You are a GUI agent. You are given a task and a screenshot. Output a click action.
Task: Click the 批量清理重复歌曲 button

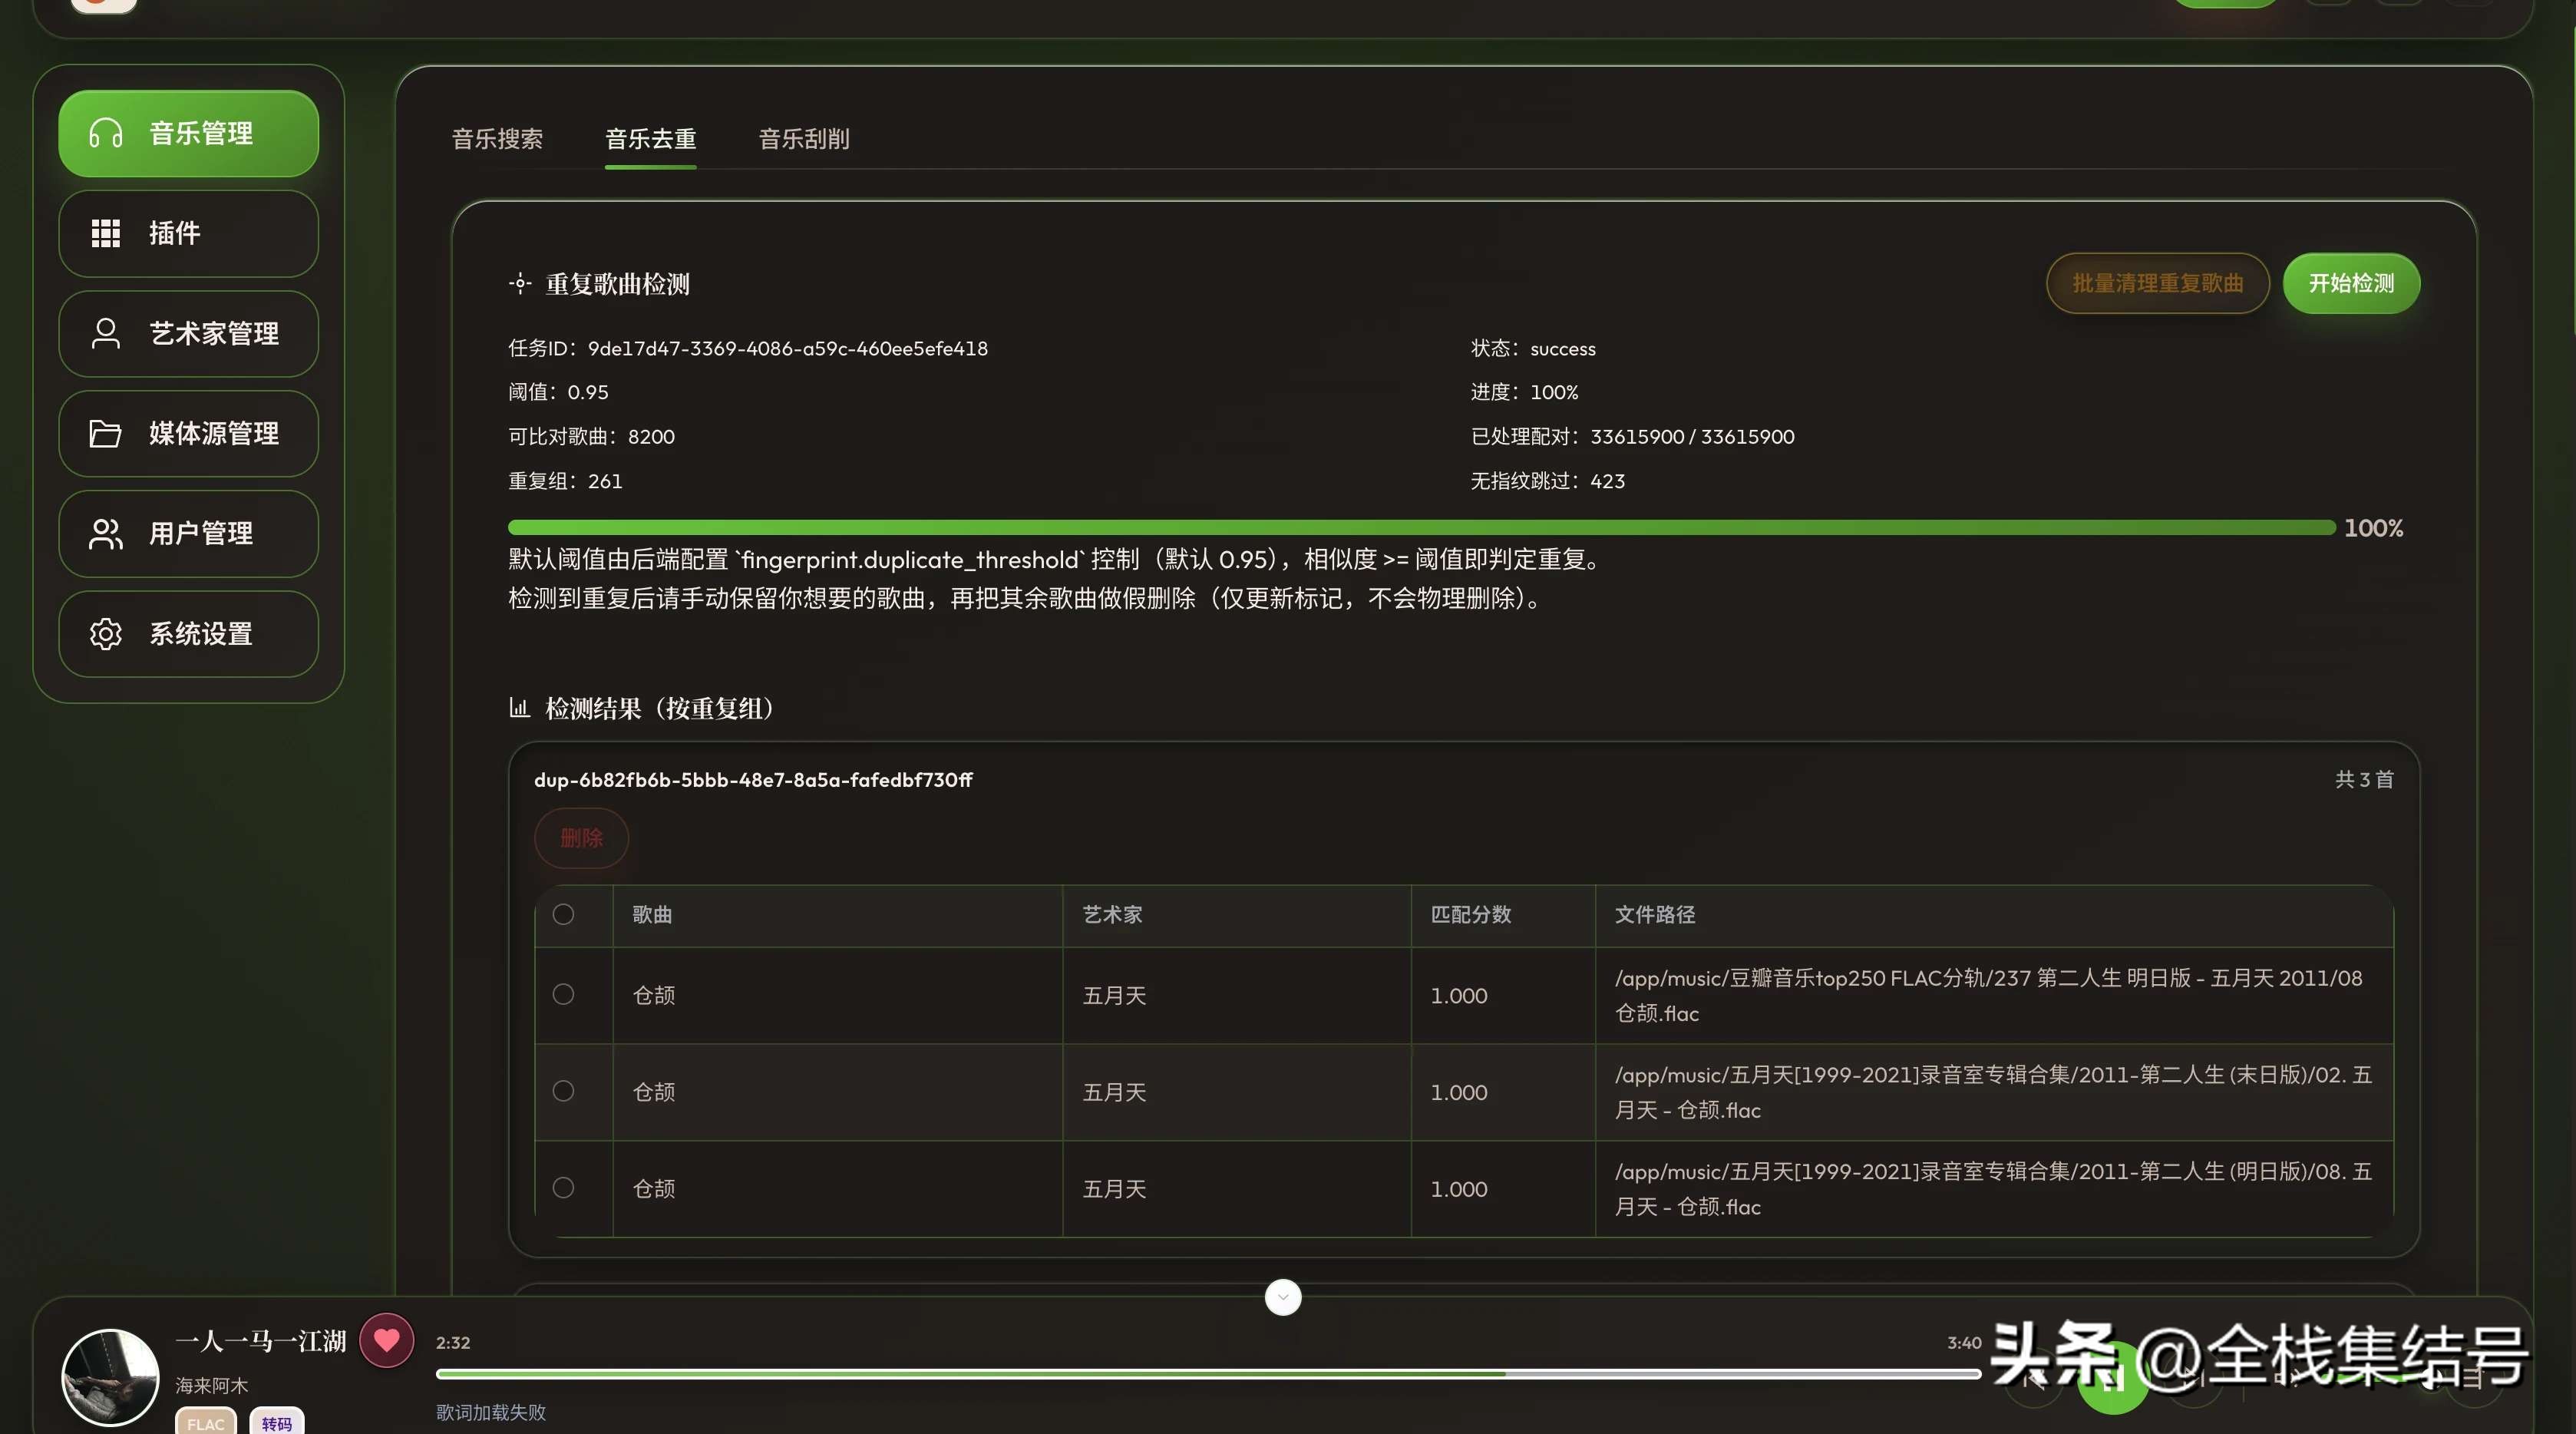point(2157,283)
